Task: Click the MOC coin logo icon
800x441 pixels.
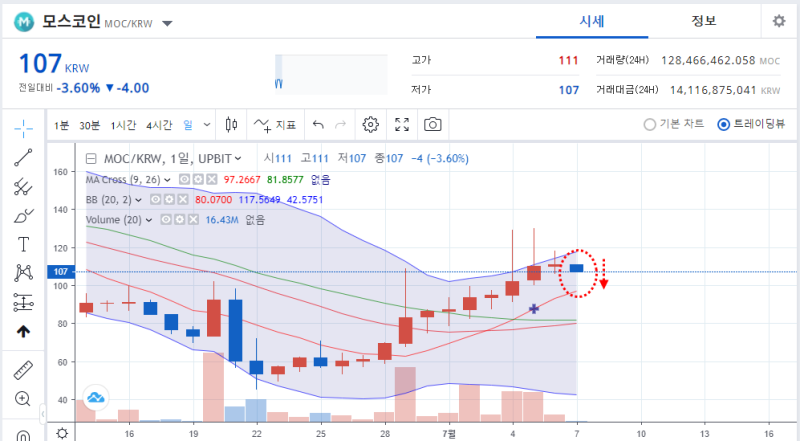Action: pos(24,22)
